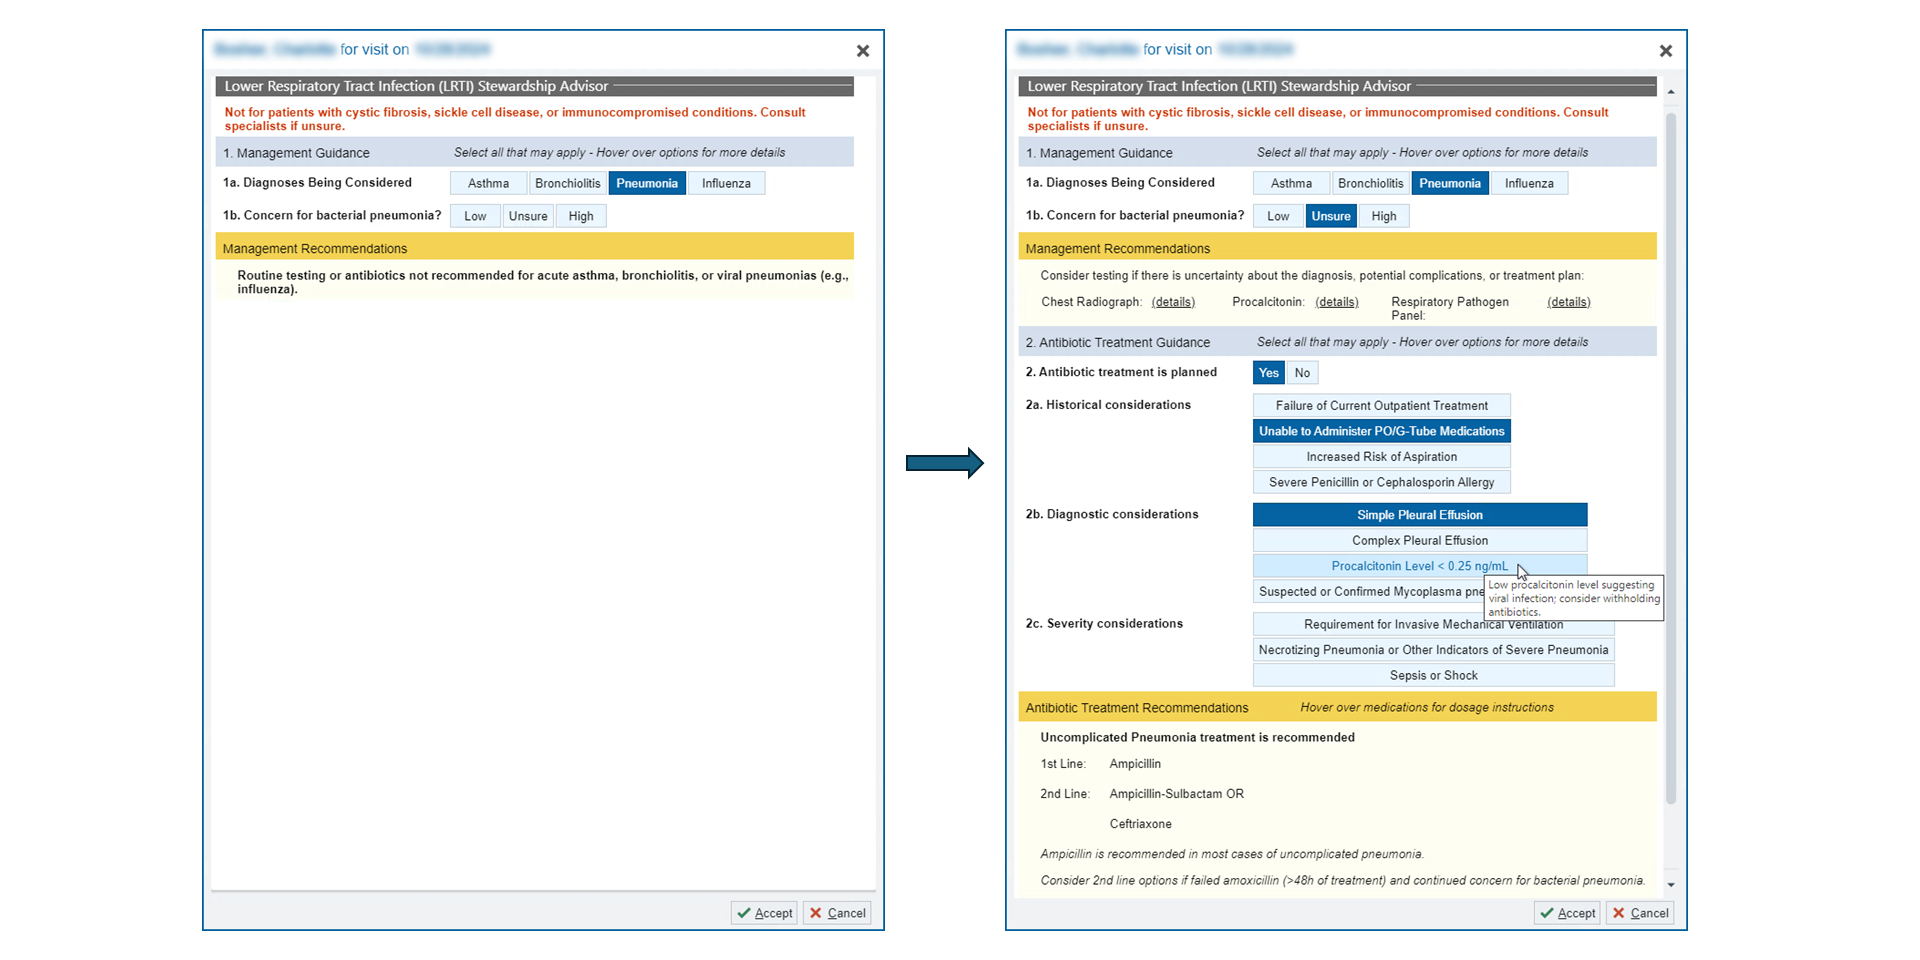The height and width of the screenshot is (960, 1920).
Task: Choose Unsure concern in the left window
Action: coord(528,216)
